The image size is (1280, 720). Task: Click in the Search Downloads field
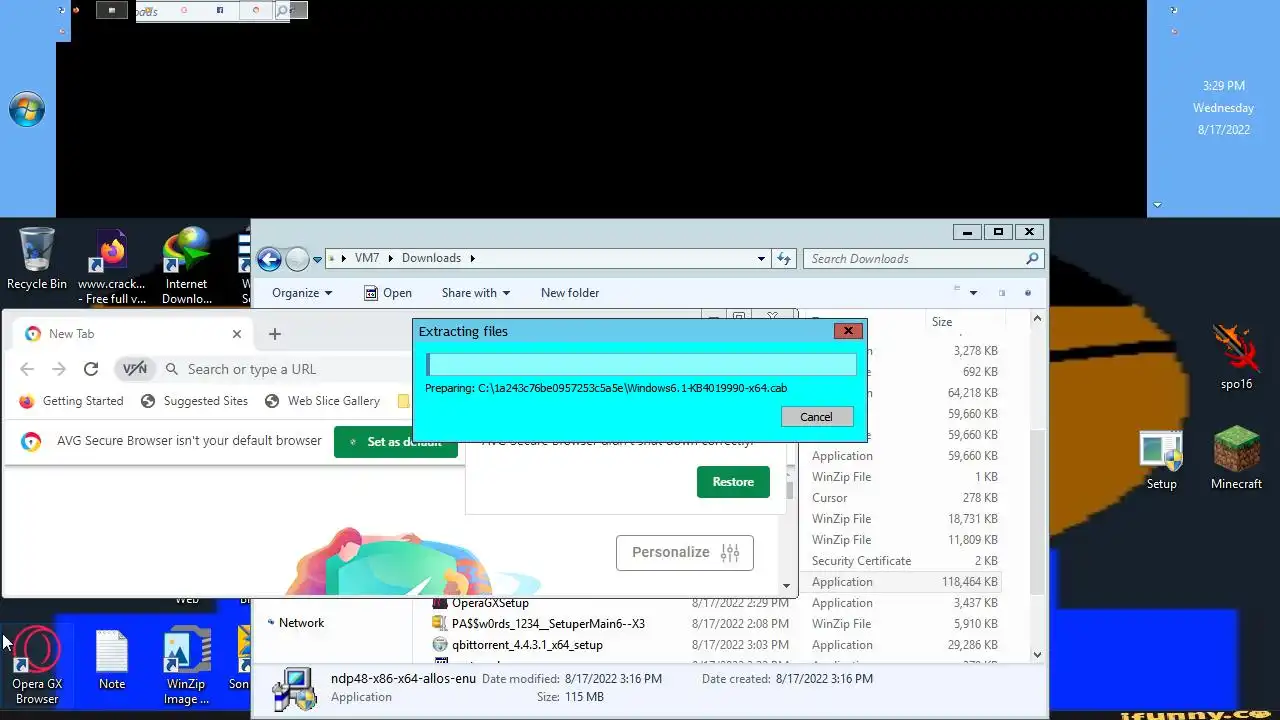(914, 258)
